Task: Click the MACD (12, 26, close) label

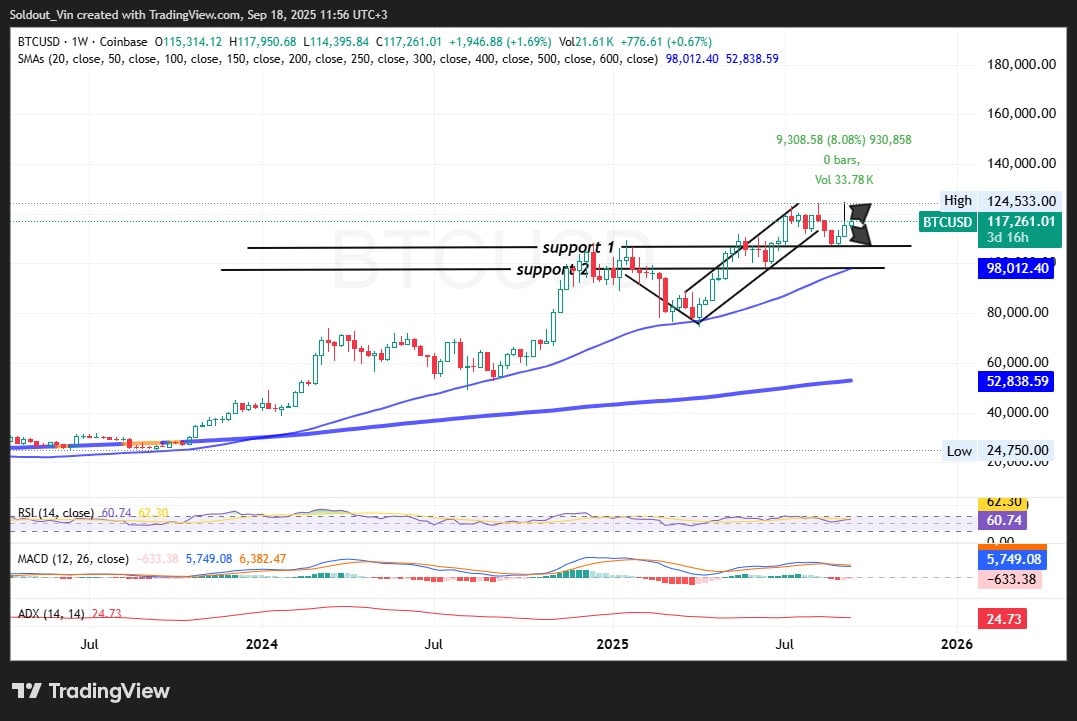Action: pyautogui.click(x=73, y=558)
